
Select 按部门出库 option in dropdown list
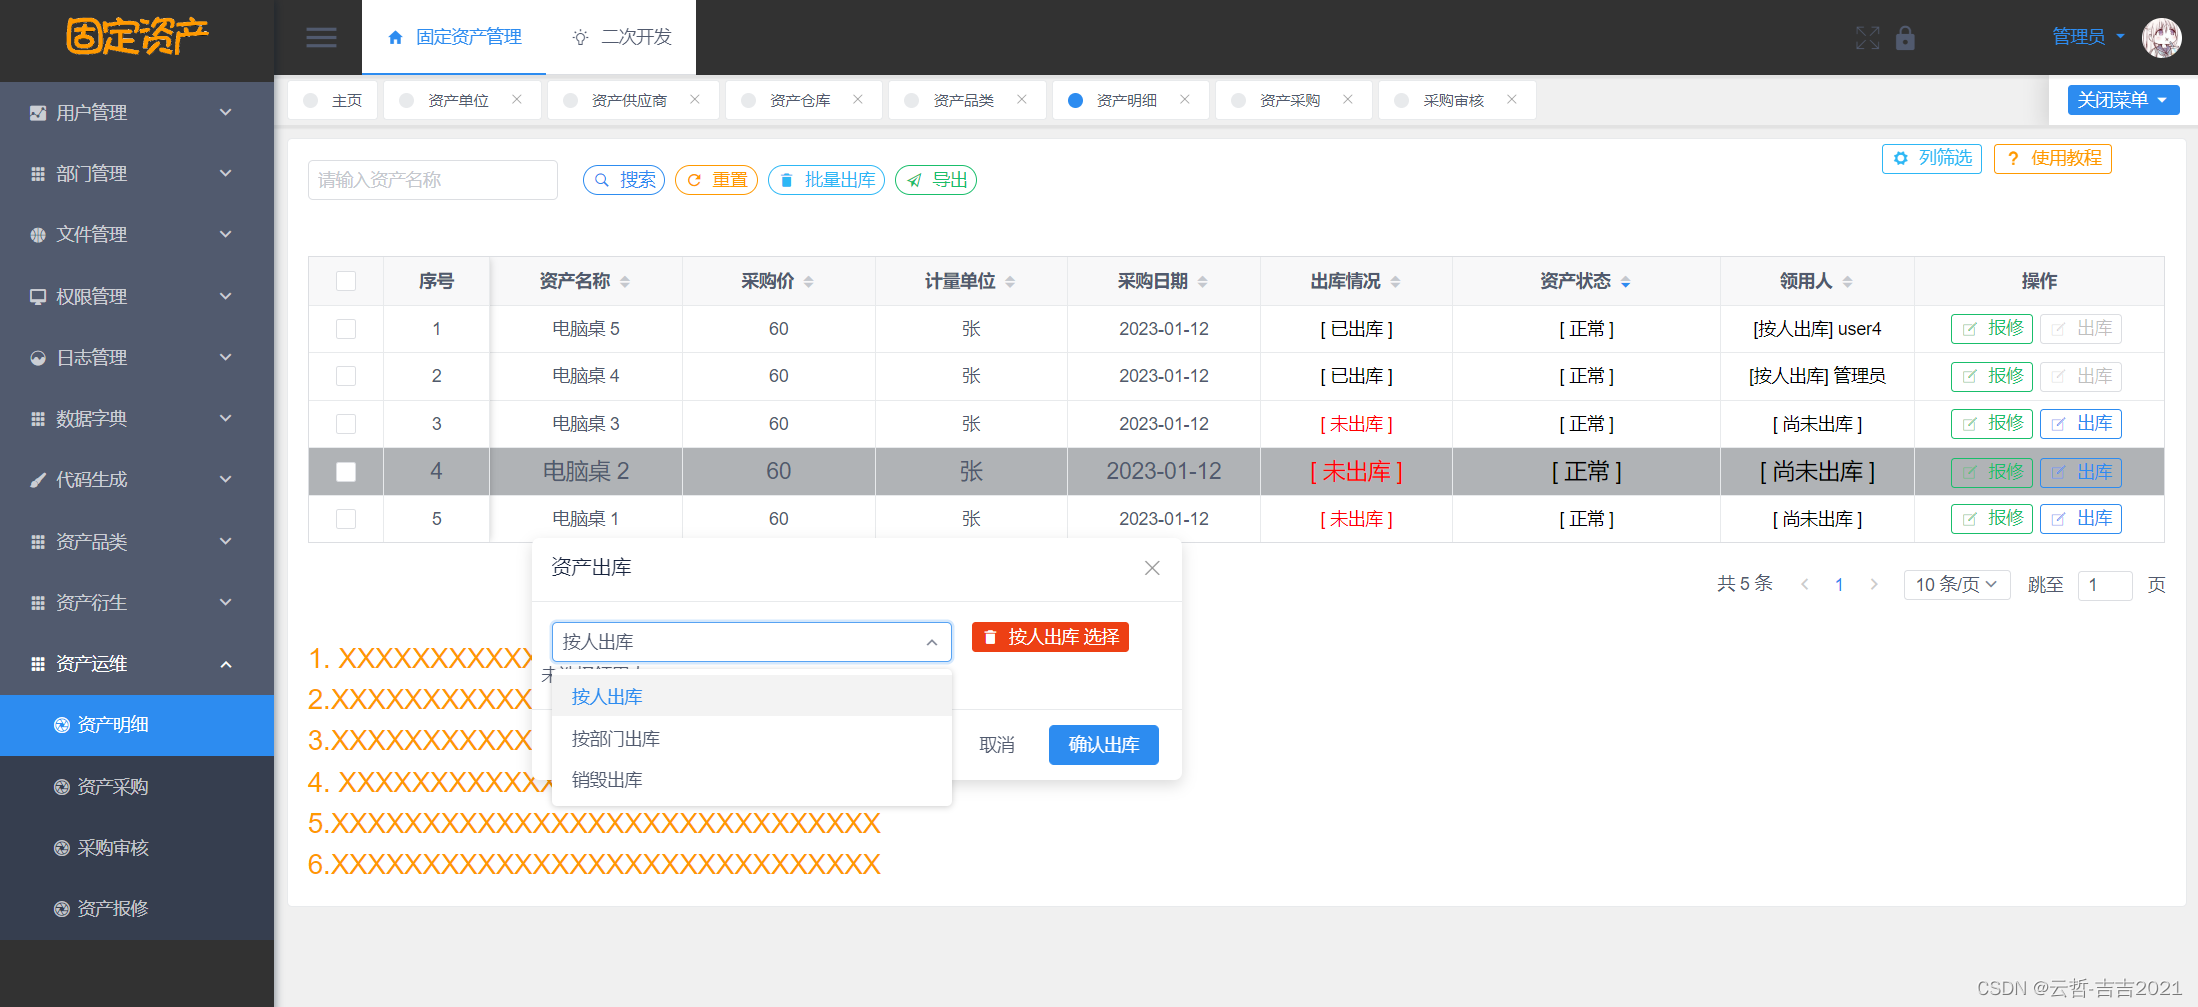tap(751, 739)
